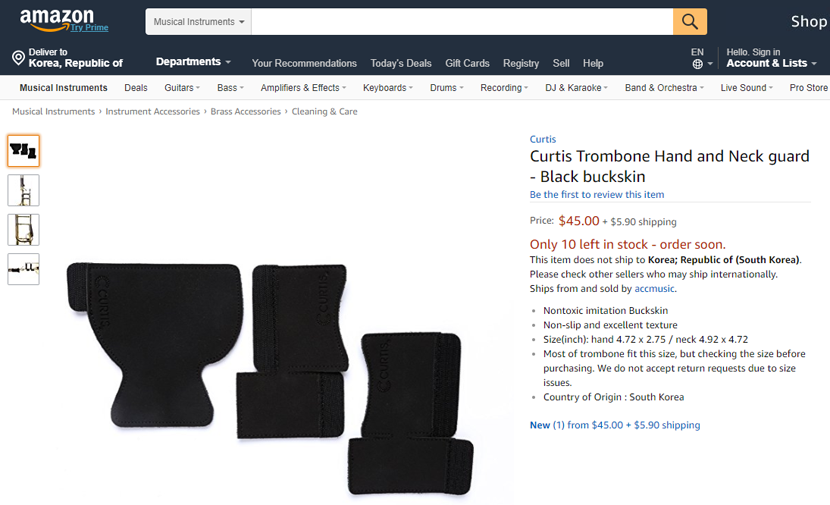Click into the search input field
This screenshot has height=505, width=830.
click(462, 22)
